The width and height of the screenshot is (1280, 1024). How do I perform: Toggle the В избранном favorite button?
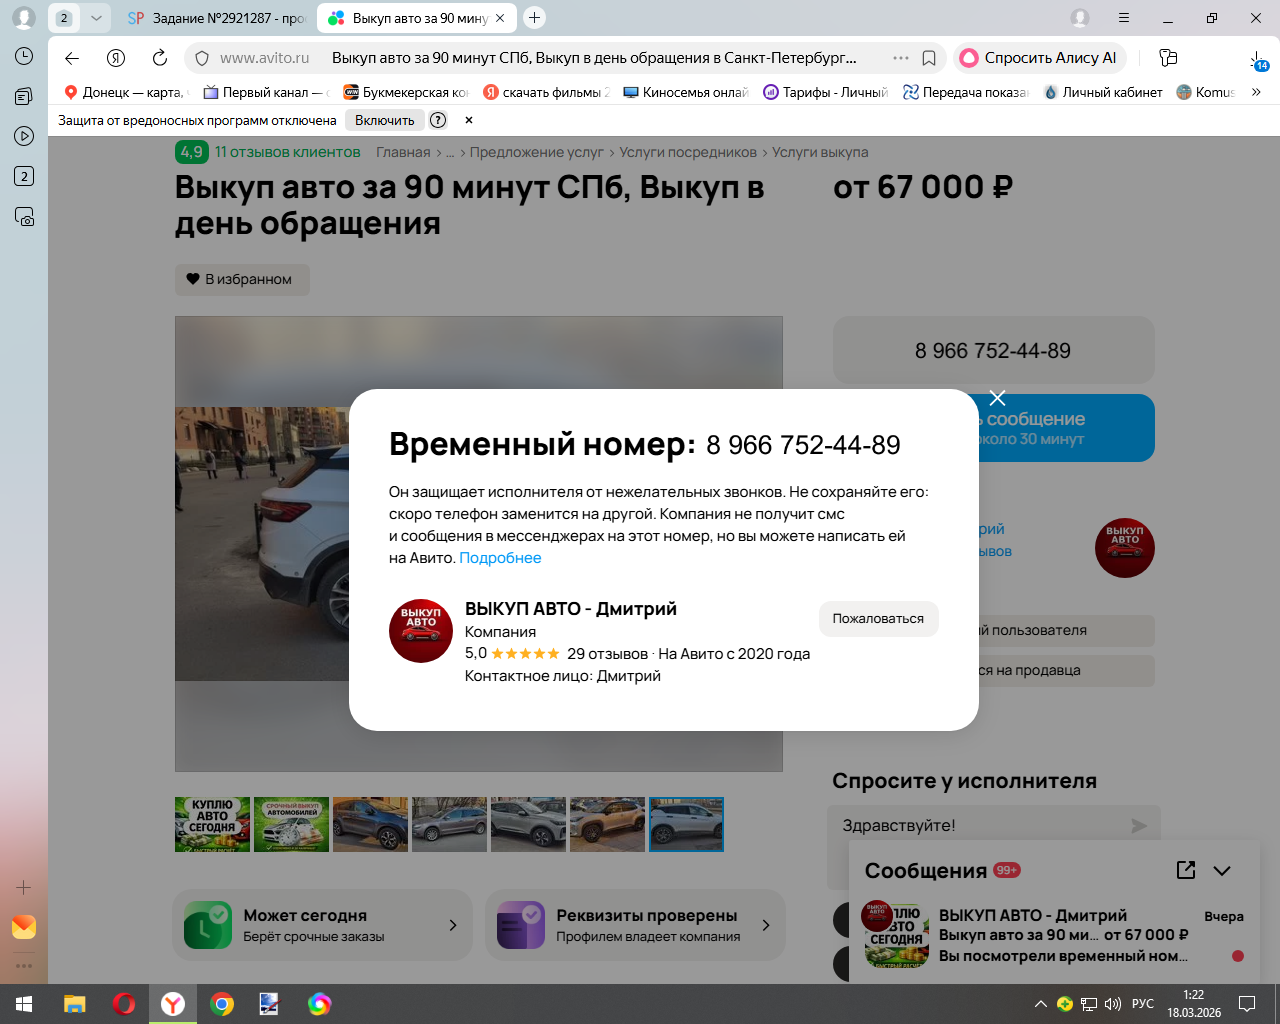point(241,279)
